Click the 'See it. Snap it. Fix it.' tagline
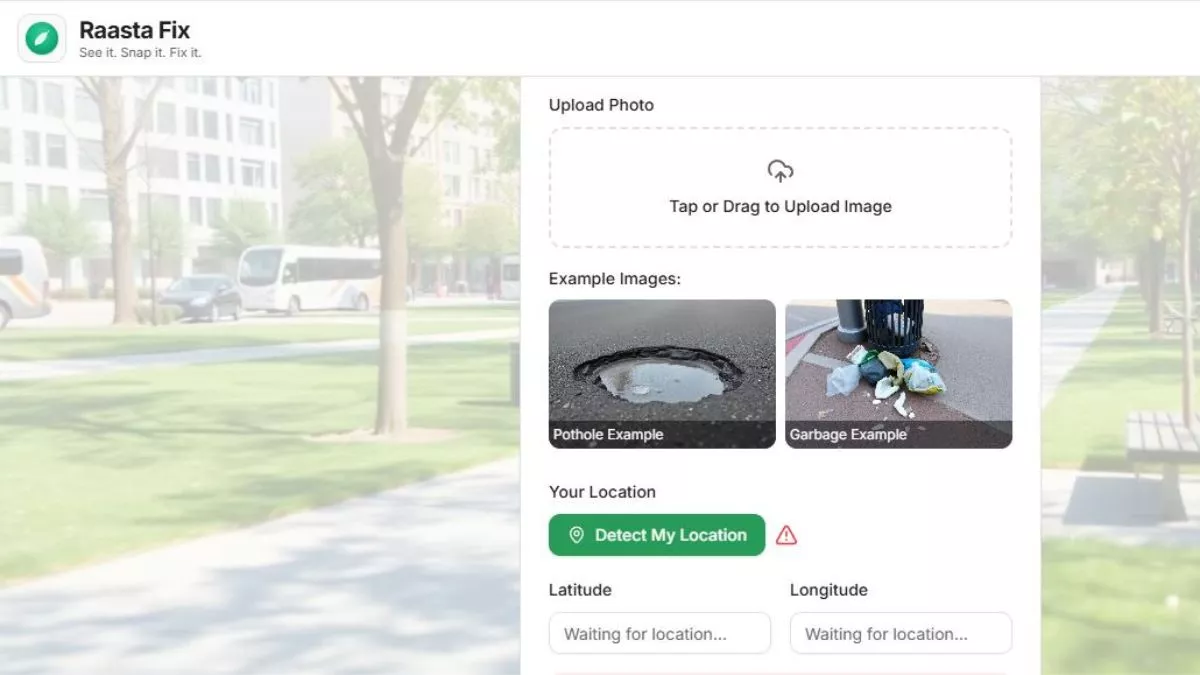 [x=140, y=53]
